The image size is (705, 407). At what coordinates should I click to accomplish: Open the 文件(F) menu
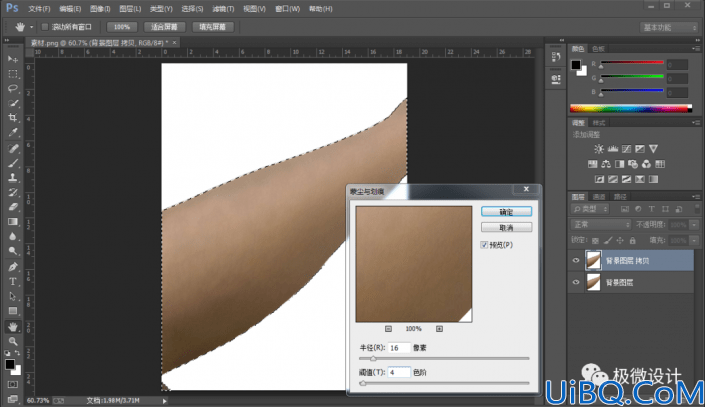click(x=39, y=9)
